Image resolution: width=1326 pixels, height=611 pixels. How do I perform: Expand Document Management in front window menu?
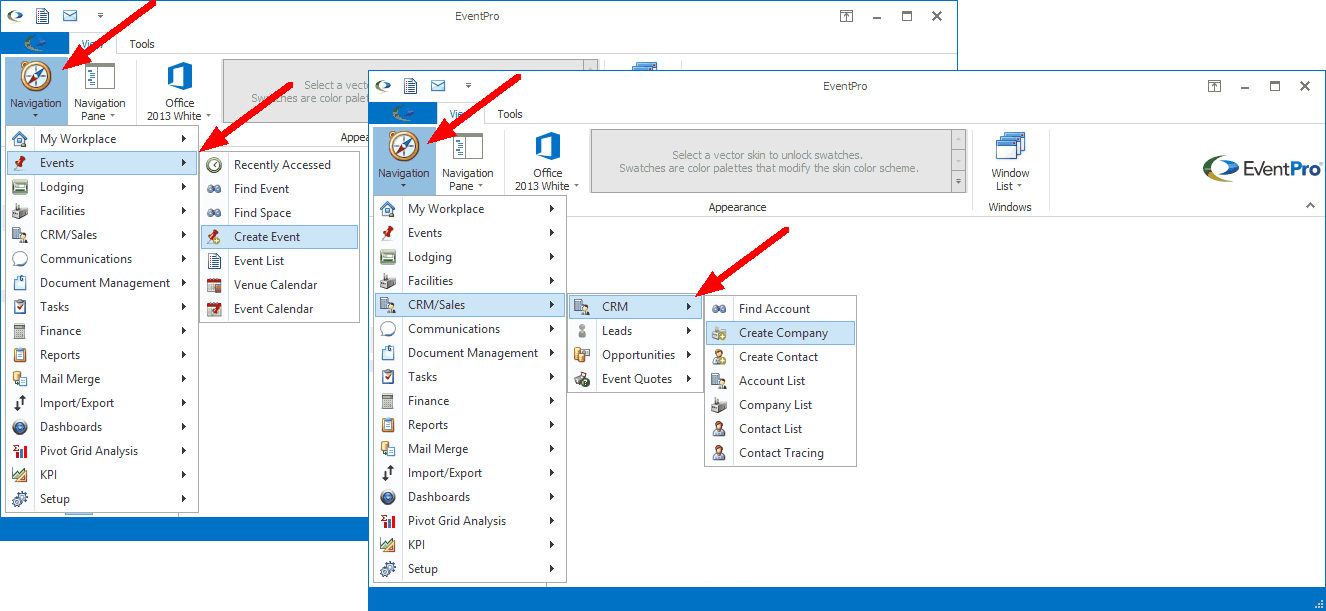tap(469, 353)
